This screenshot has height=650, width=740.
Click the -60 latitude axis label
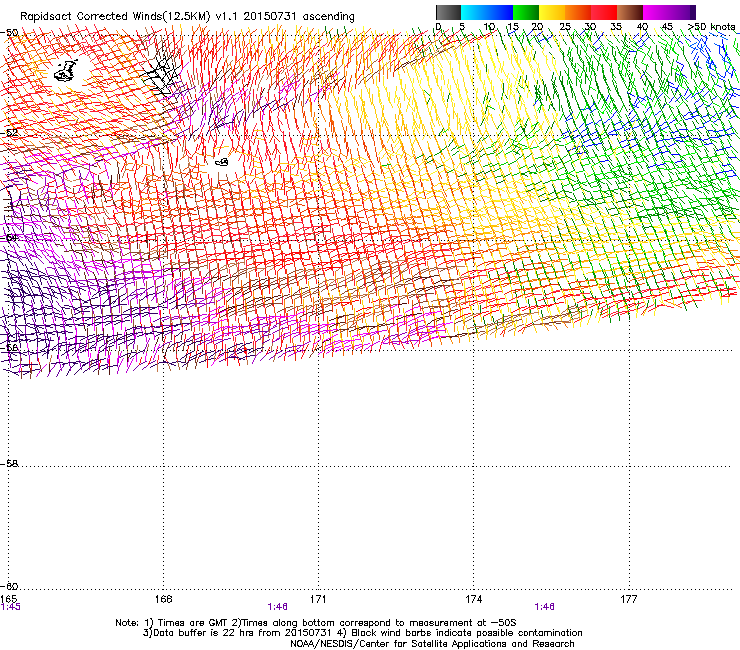pos(9,586)
